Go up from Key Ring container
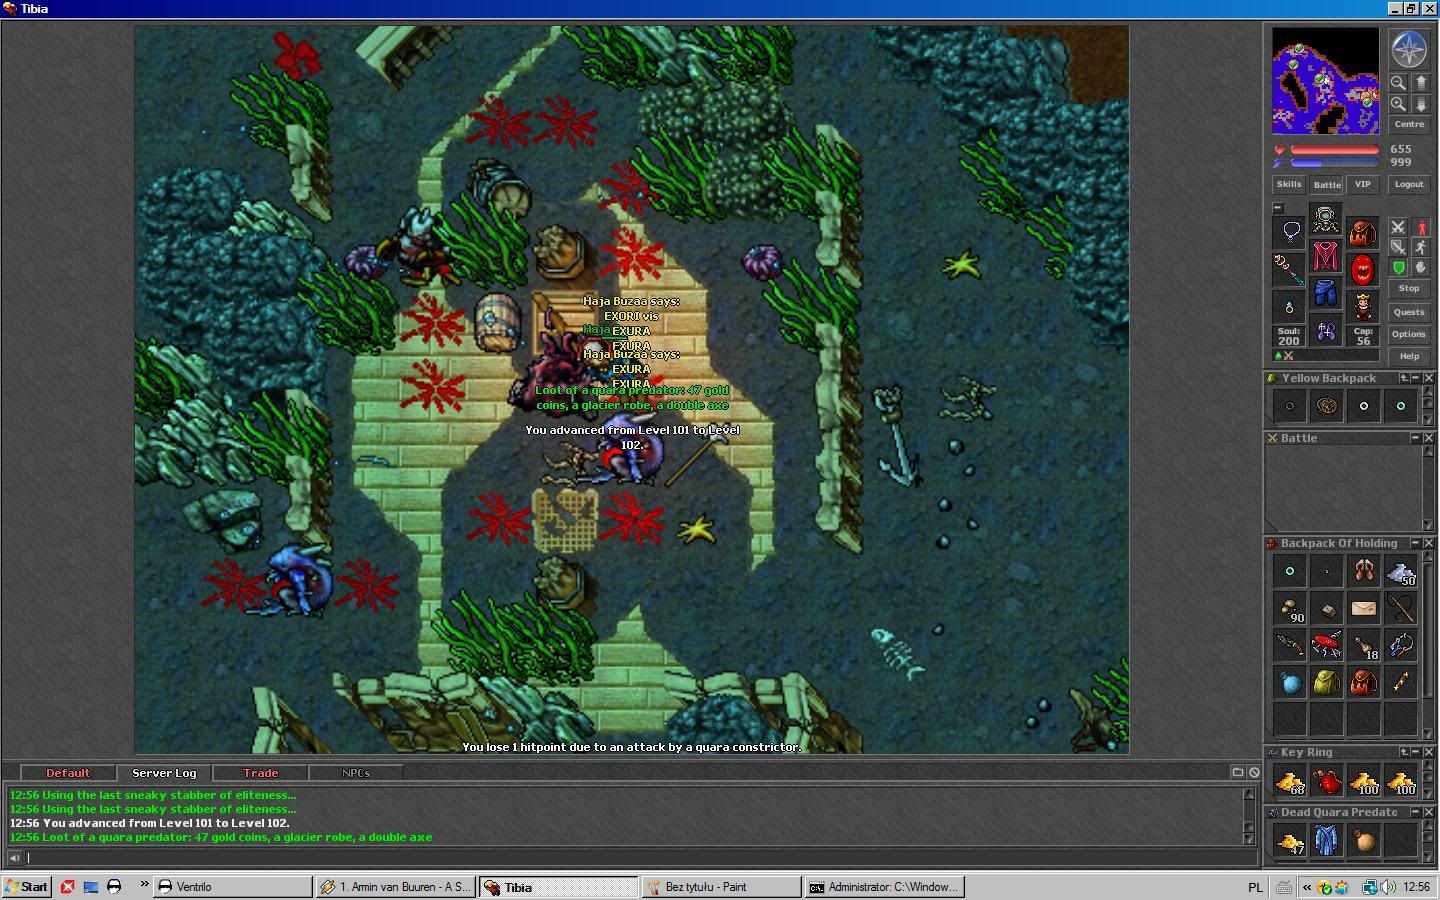Viewport: 1440px width, 900px height. point(1404,752)
